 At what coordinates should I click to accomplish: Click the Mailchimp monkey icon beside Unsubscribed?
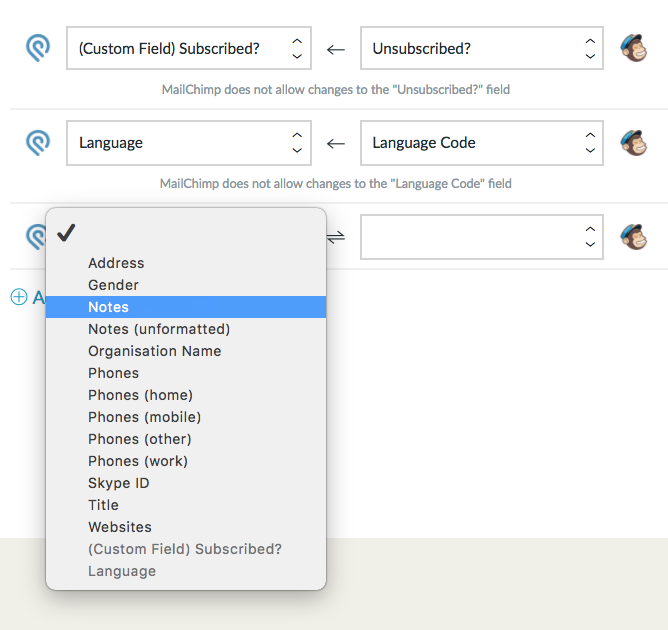(633, 48)
